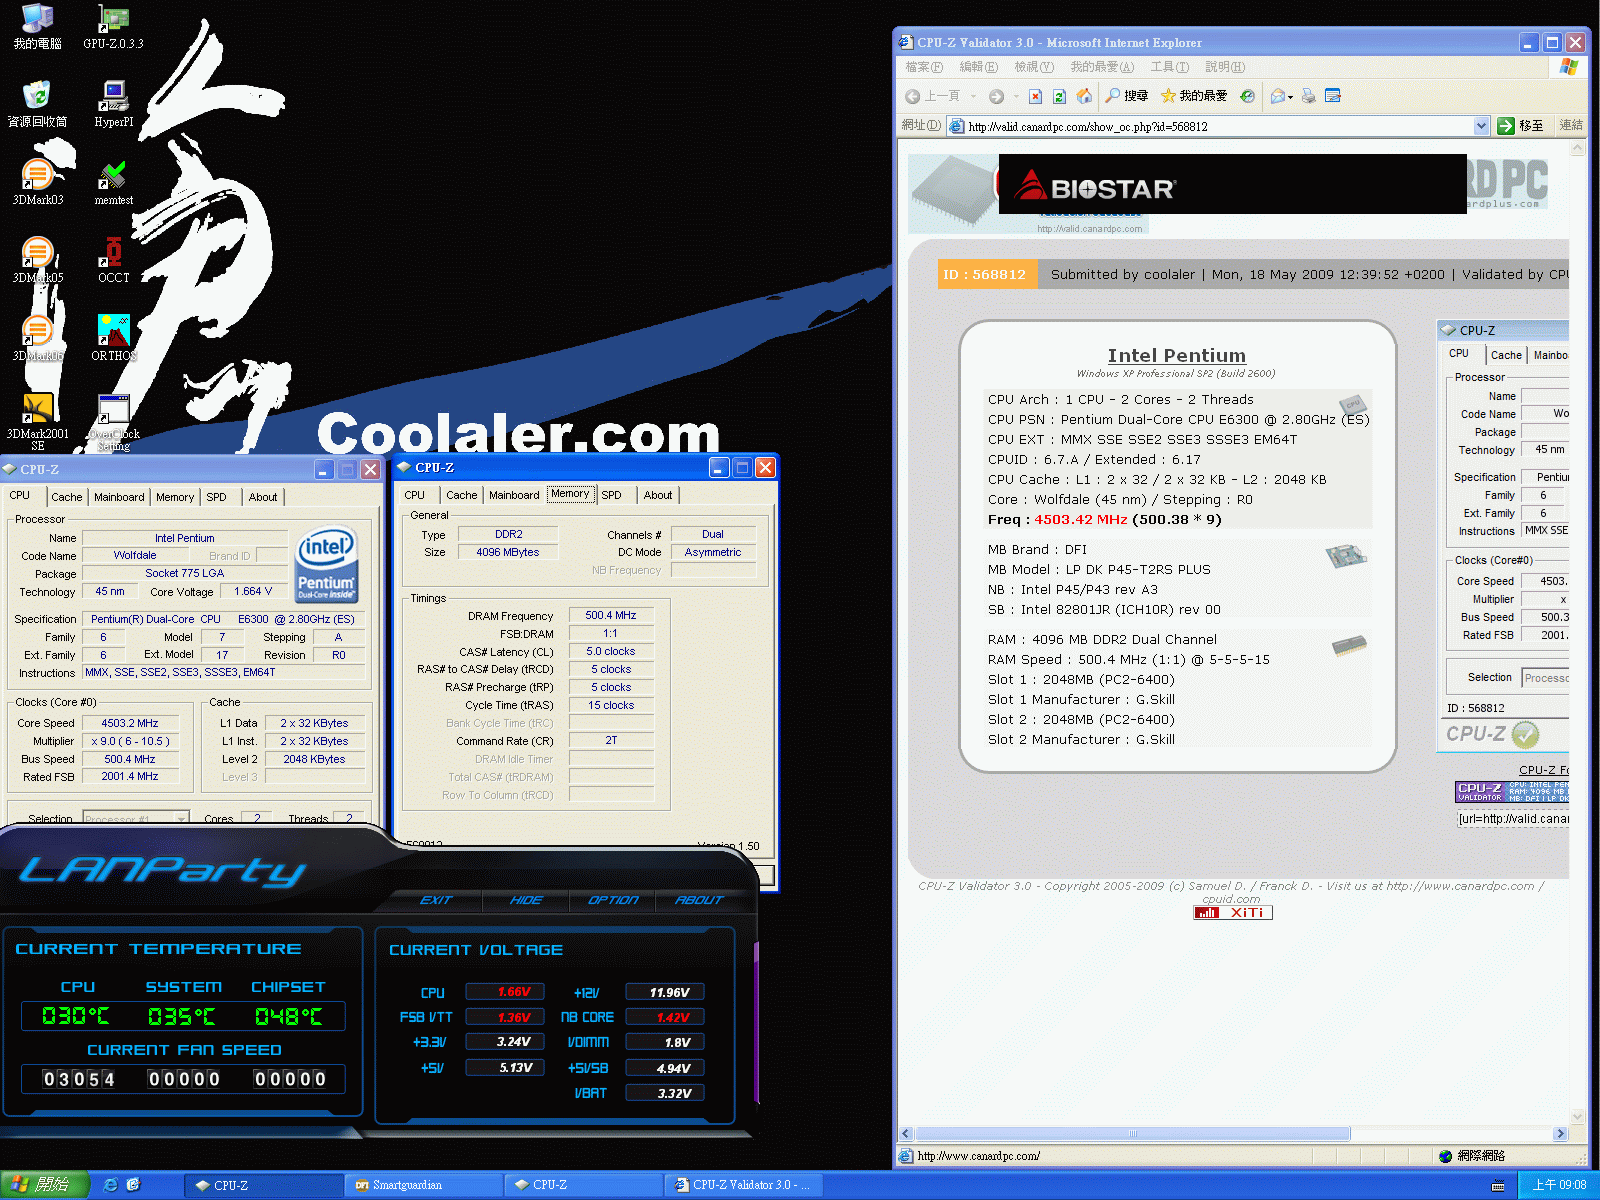Launch the 3DMark2001 SE desktop shortcut
1600x1200 pixels.
[37, 421]
